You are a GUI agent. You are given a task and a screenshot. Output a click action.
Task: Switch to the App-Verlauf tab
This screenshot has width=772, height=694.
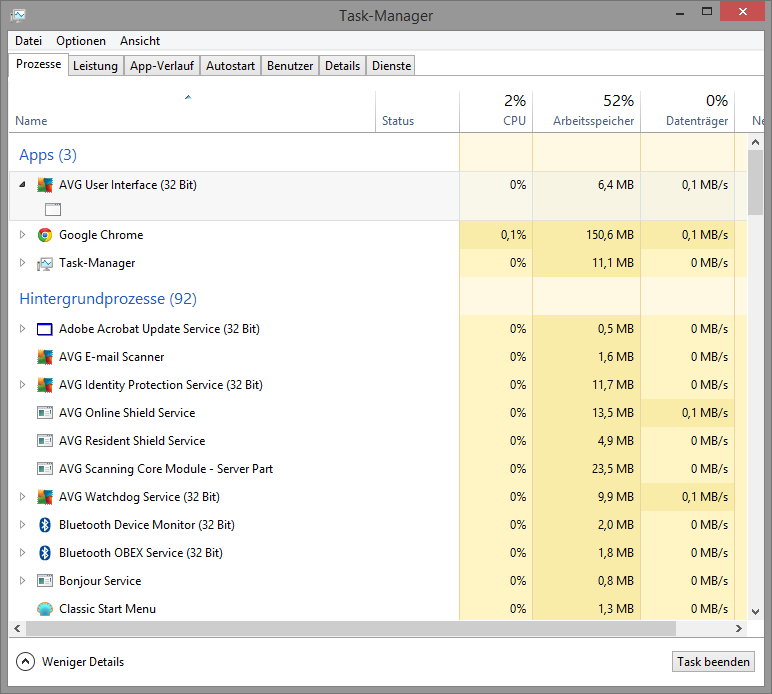coord(162,66)
